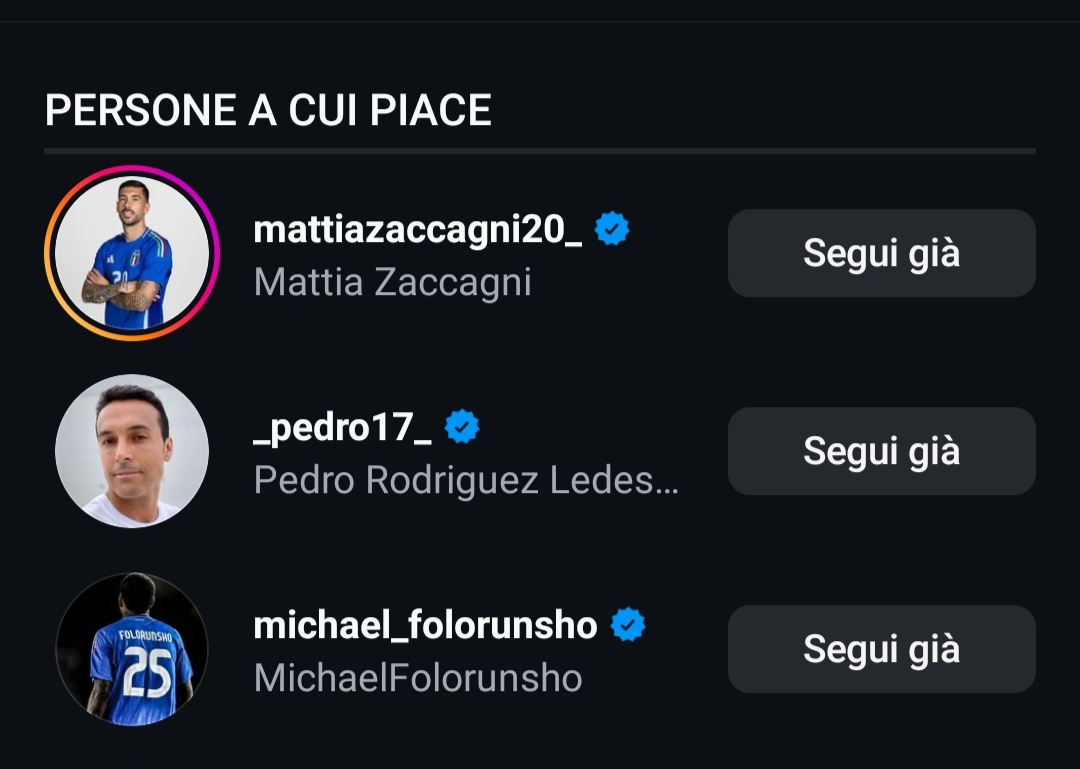Unfollow via 'Segui già' for michael_folorunsho
Image resolution: width=1080 pixels, height=769 pixels.
click(881, 649)
